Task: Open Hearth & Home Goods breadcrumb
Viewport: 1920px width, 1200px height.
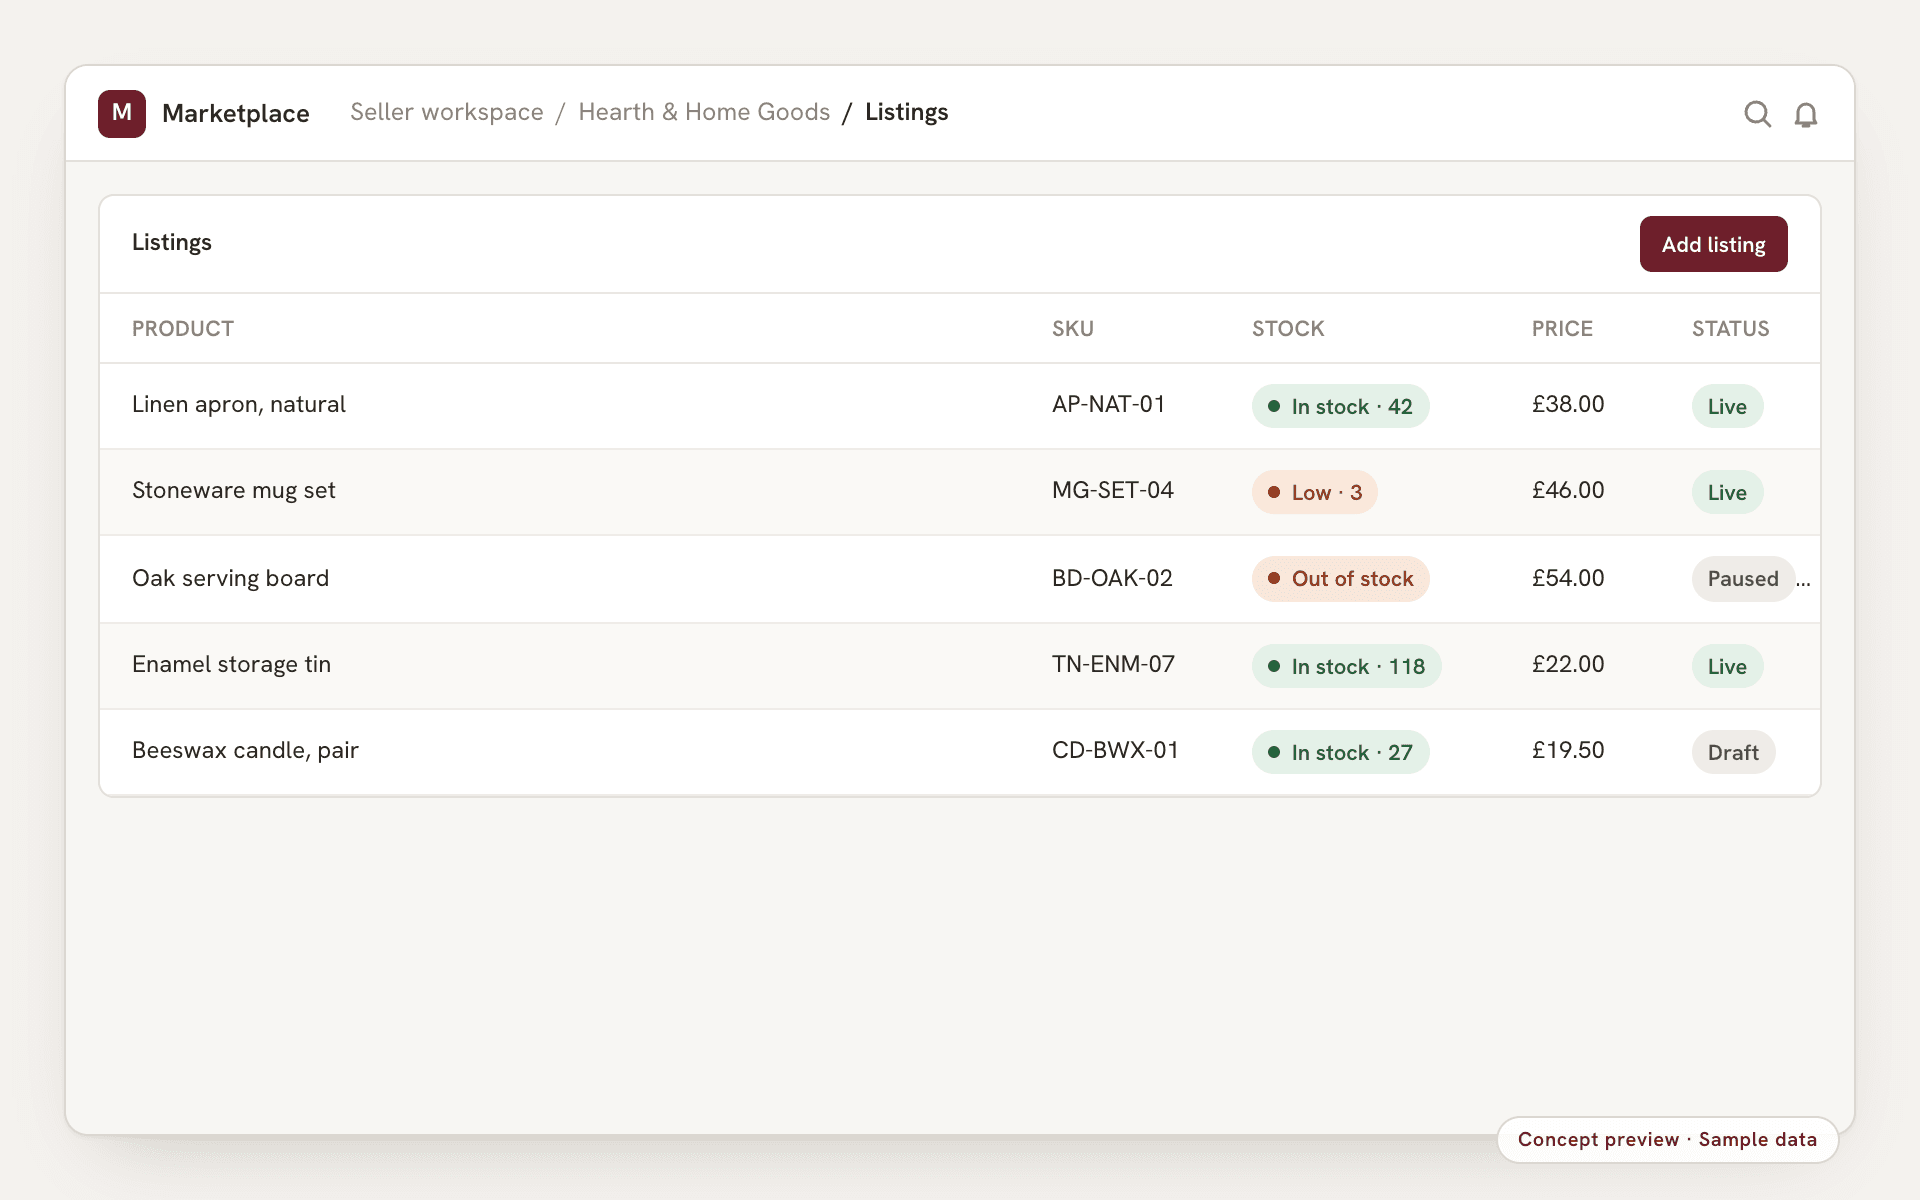Action: click(704, 112)
